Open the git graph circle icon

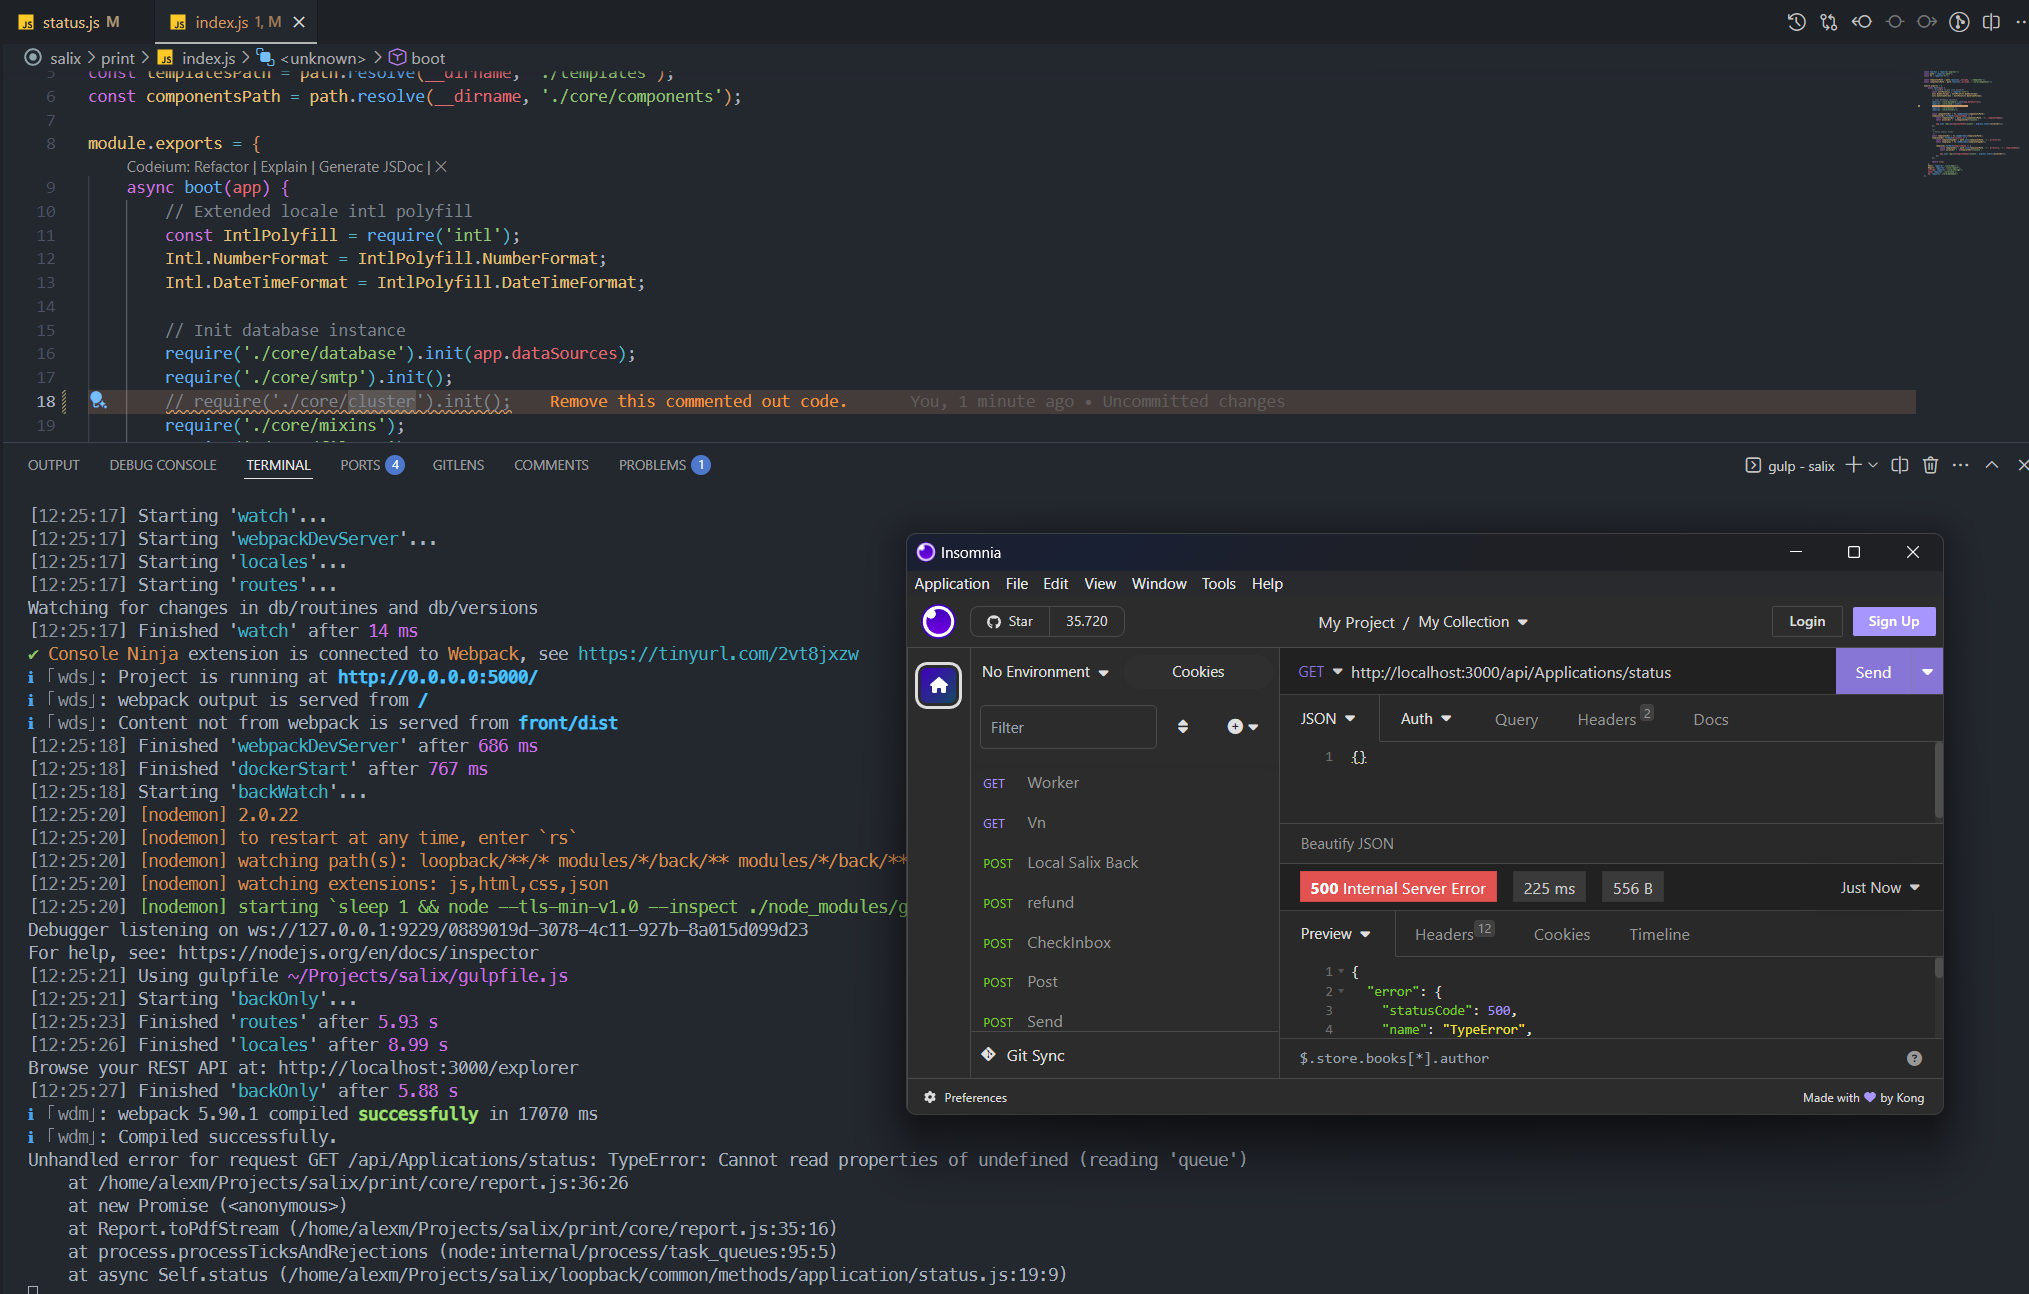[x=1960, y=21]
